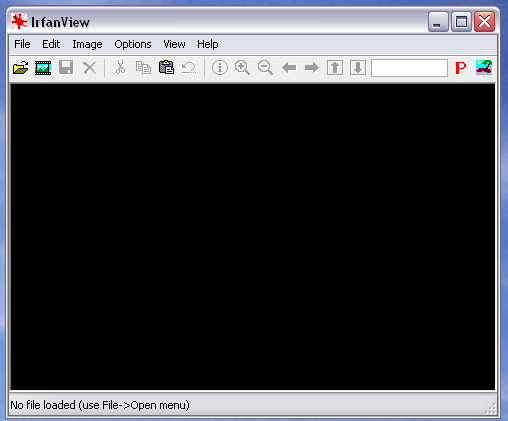Click the Save floppy disk icon

(x=66, y=68)
